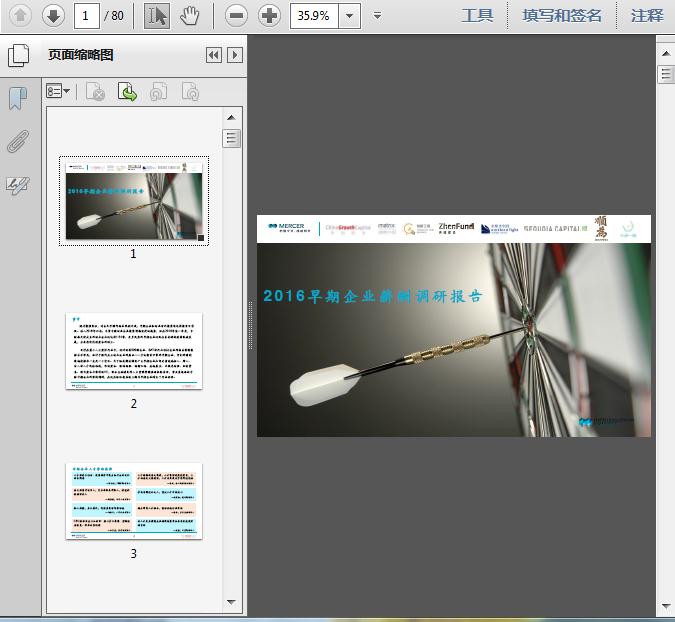Click the right arrow button in thumbnails header
Screen dimensions: 675x622
click(235, 56)
